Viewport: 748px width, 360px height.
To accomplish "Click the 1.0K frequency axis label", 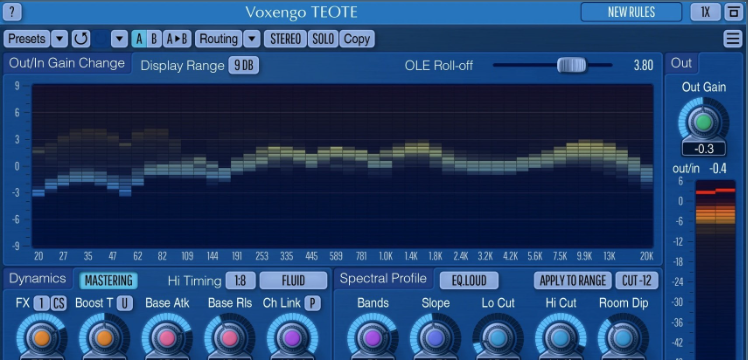I will 385,257.
